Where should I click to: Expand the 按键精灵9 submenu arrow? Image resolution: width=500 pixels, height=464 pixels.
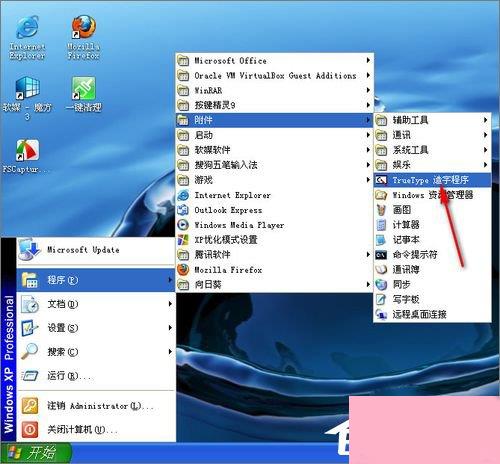pyautogui.click(x=368, y=105)
